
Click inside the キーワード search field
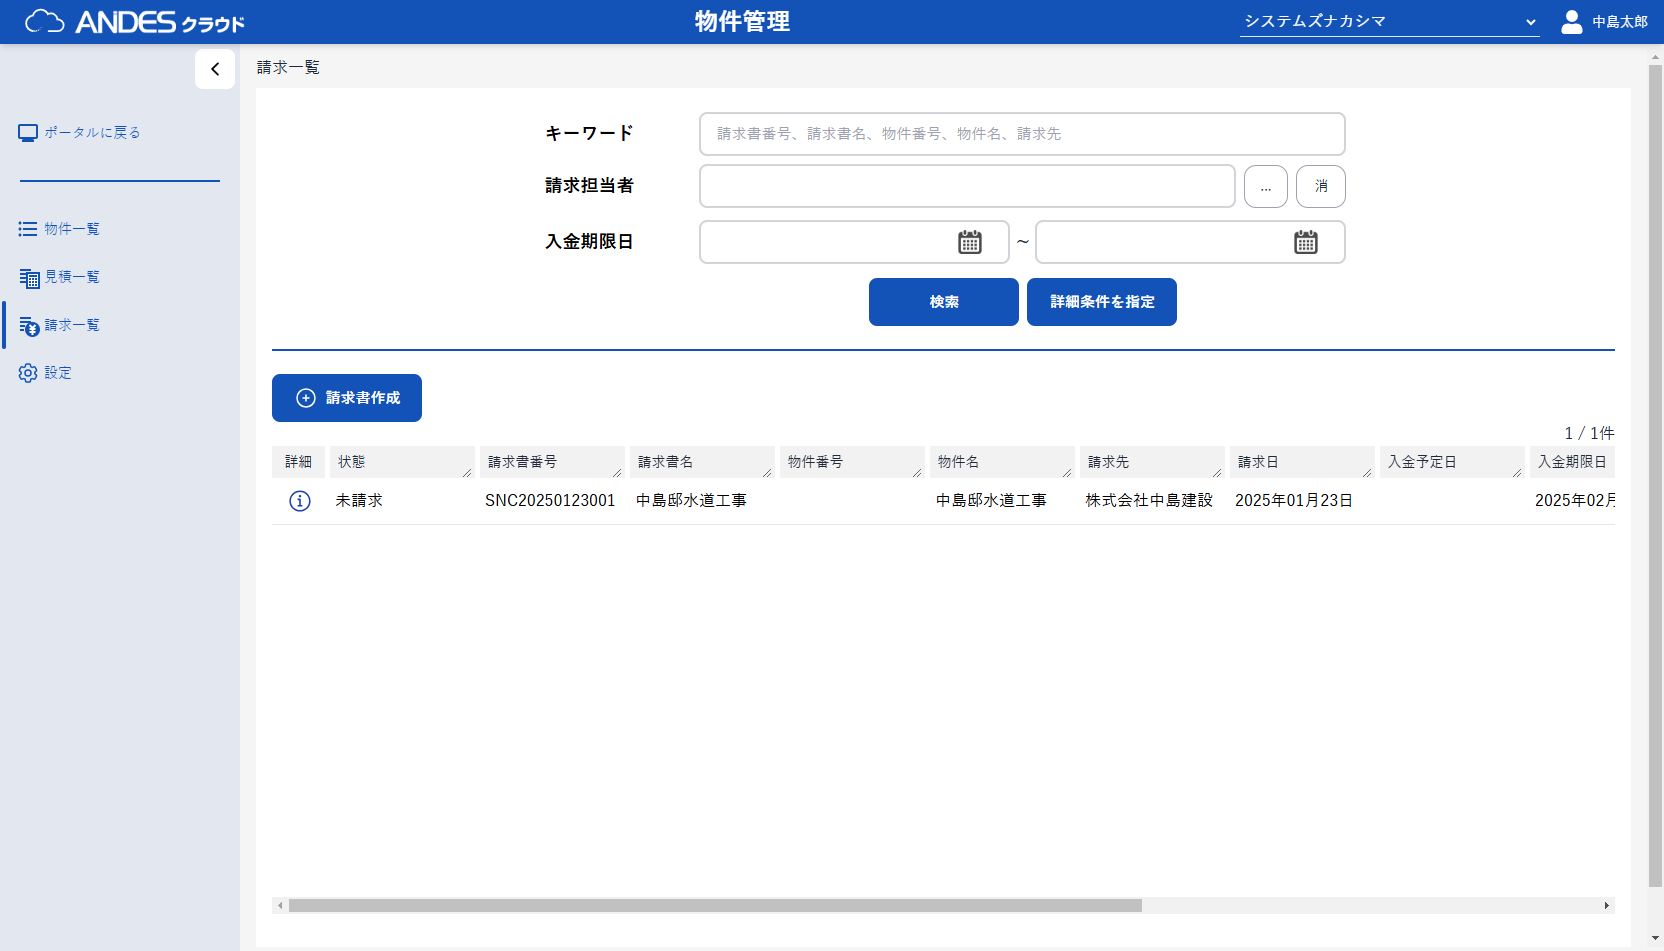click(x=1021, y=133)
